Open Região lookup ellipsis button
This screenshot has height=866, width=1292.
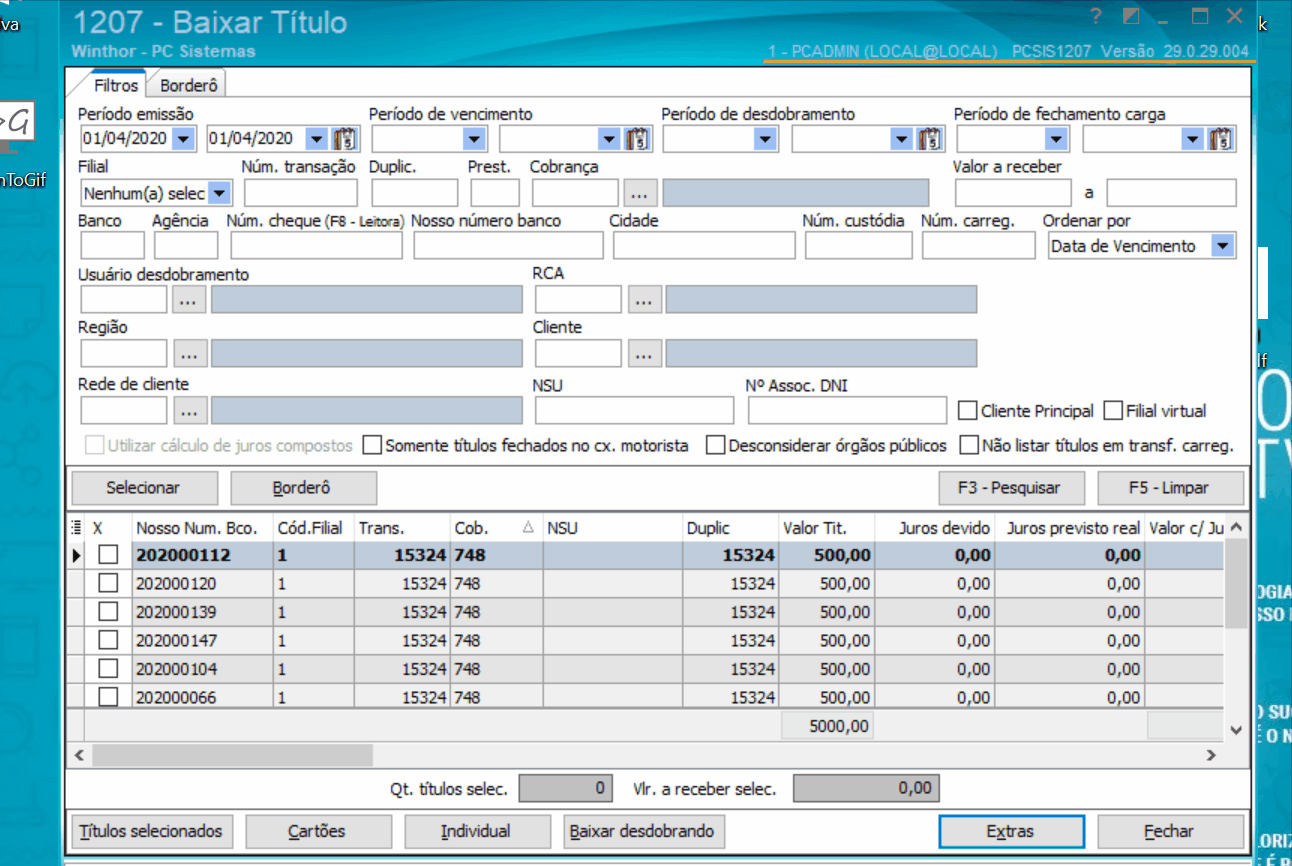click(x=189, y=353)
